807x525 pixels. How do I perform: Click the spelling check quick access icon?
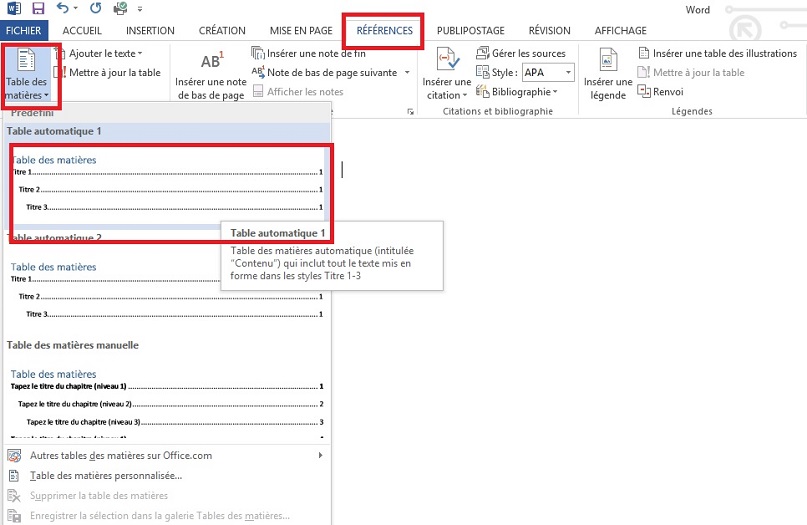click(x=120, y=8)
